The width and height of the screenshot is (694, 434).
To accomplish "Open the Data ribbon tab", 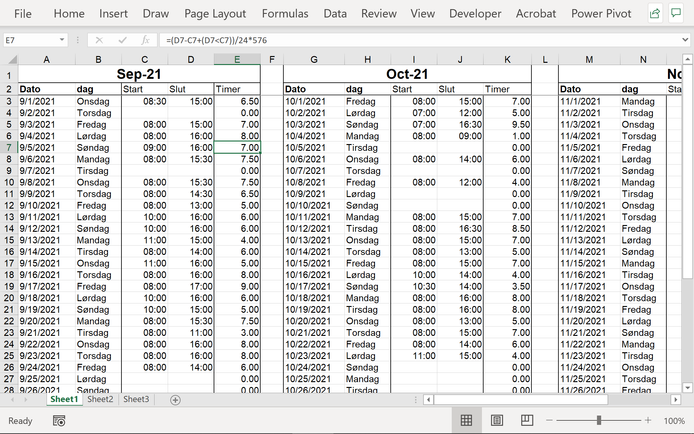I will coord(335,14).
